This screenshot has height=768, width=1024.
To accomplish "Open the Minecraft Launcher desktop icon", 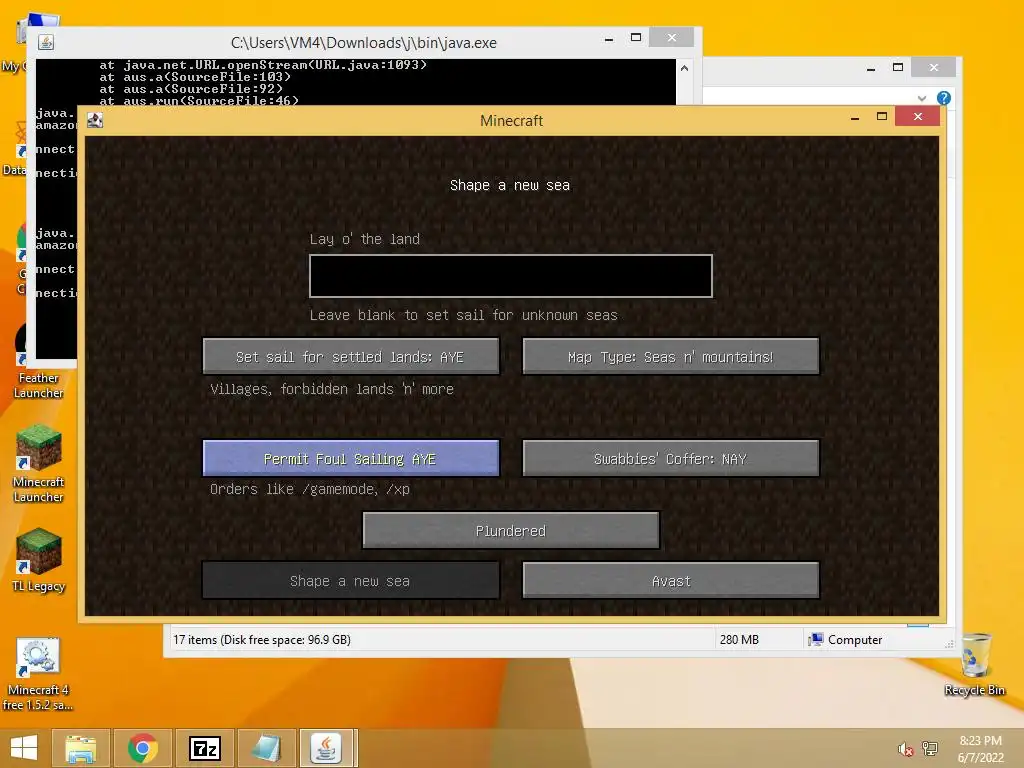I will coord(38,464).
